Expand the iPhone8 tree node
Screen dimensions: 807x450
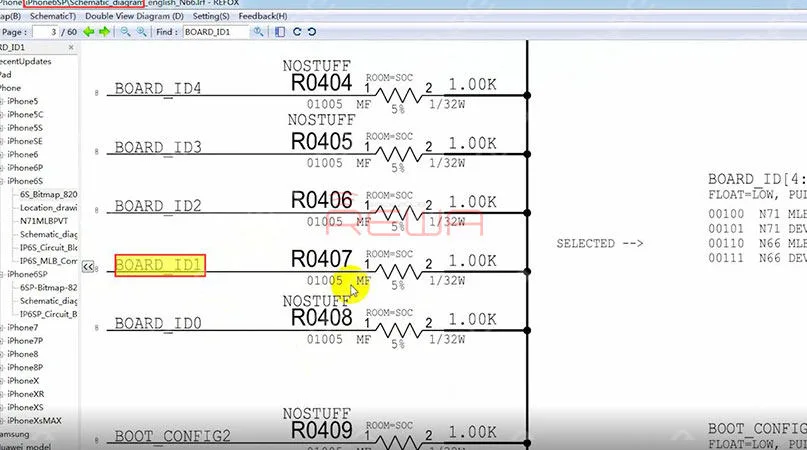click(2, 355)
